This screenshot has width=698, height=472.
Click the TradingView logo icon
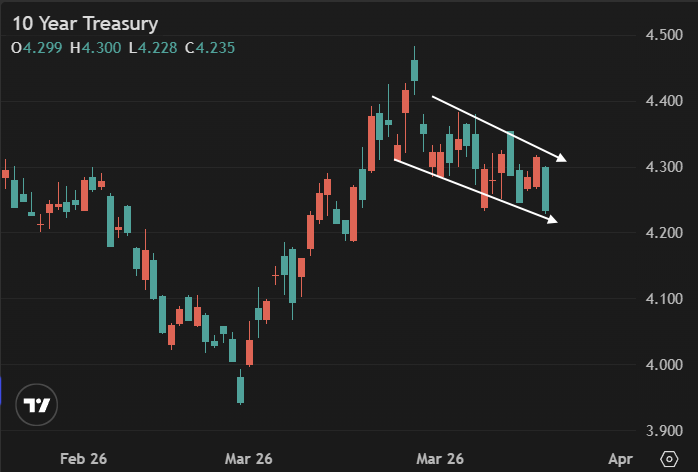tap(38, 404)
